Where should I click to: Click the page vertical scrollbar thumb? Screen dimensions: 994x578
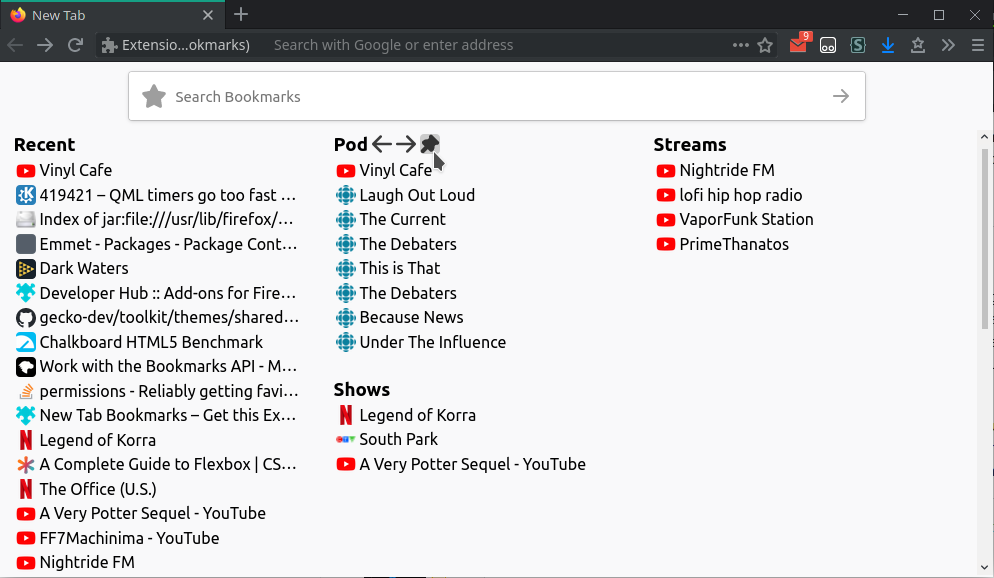pos(984,238)
